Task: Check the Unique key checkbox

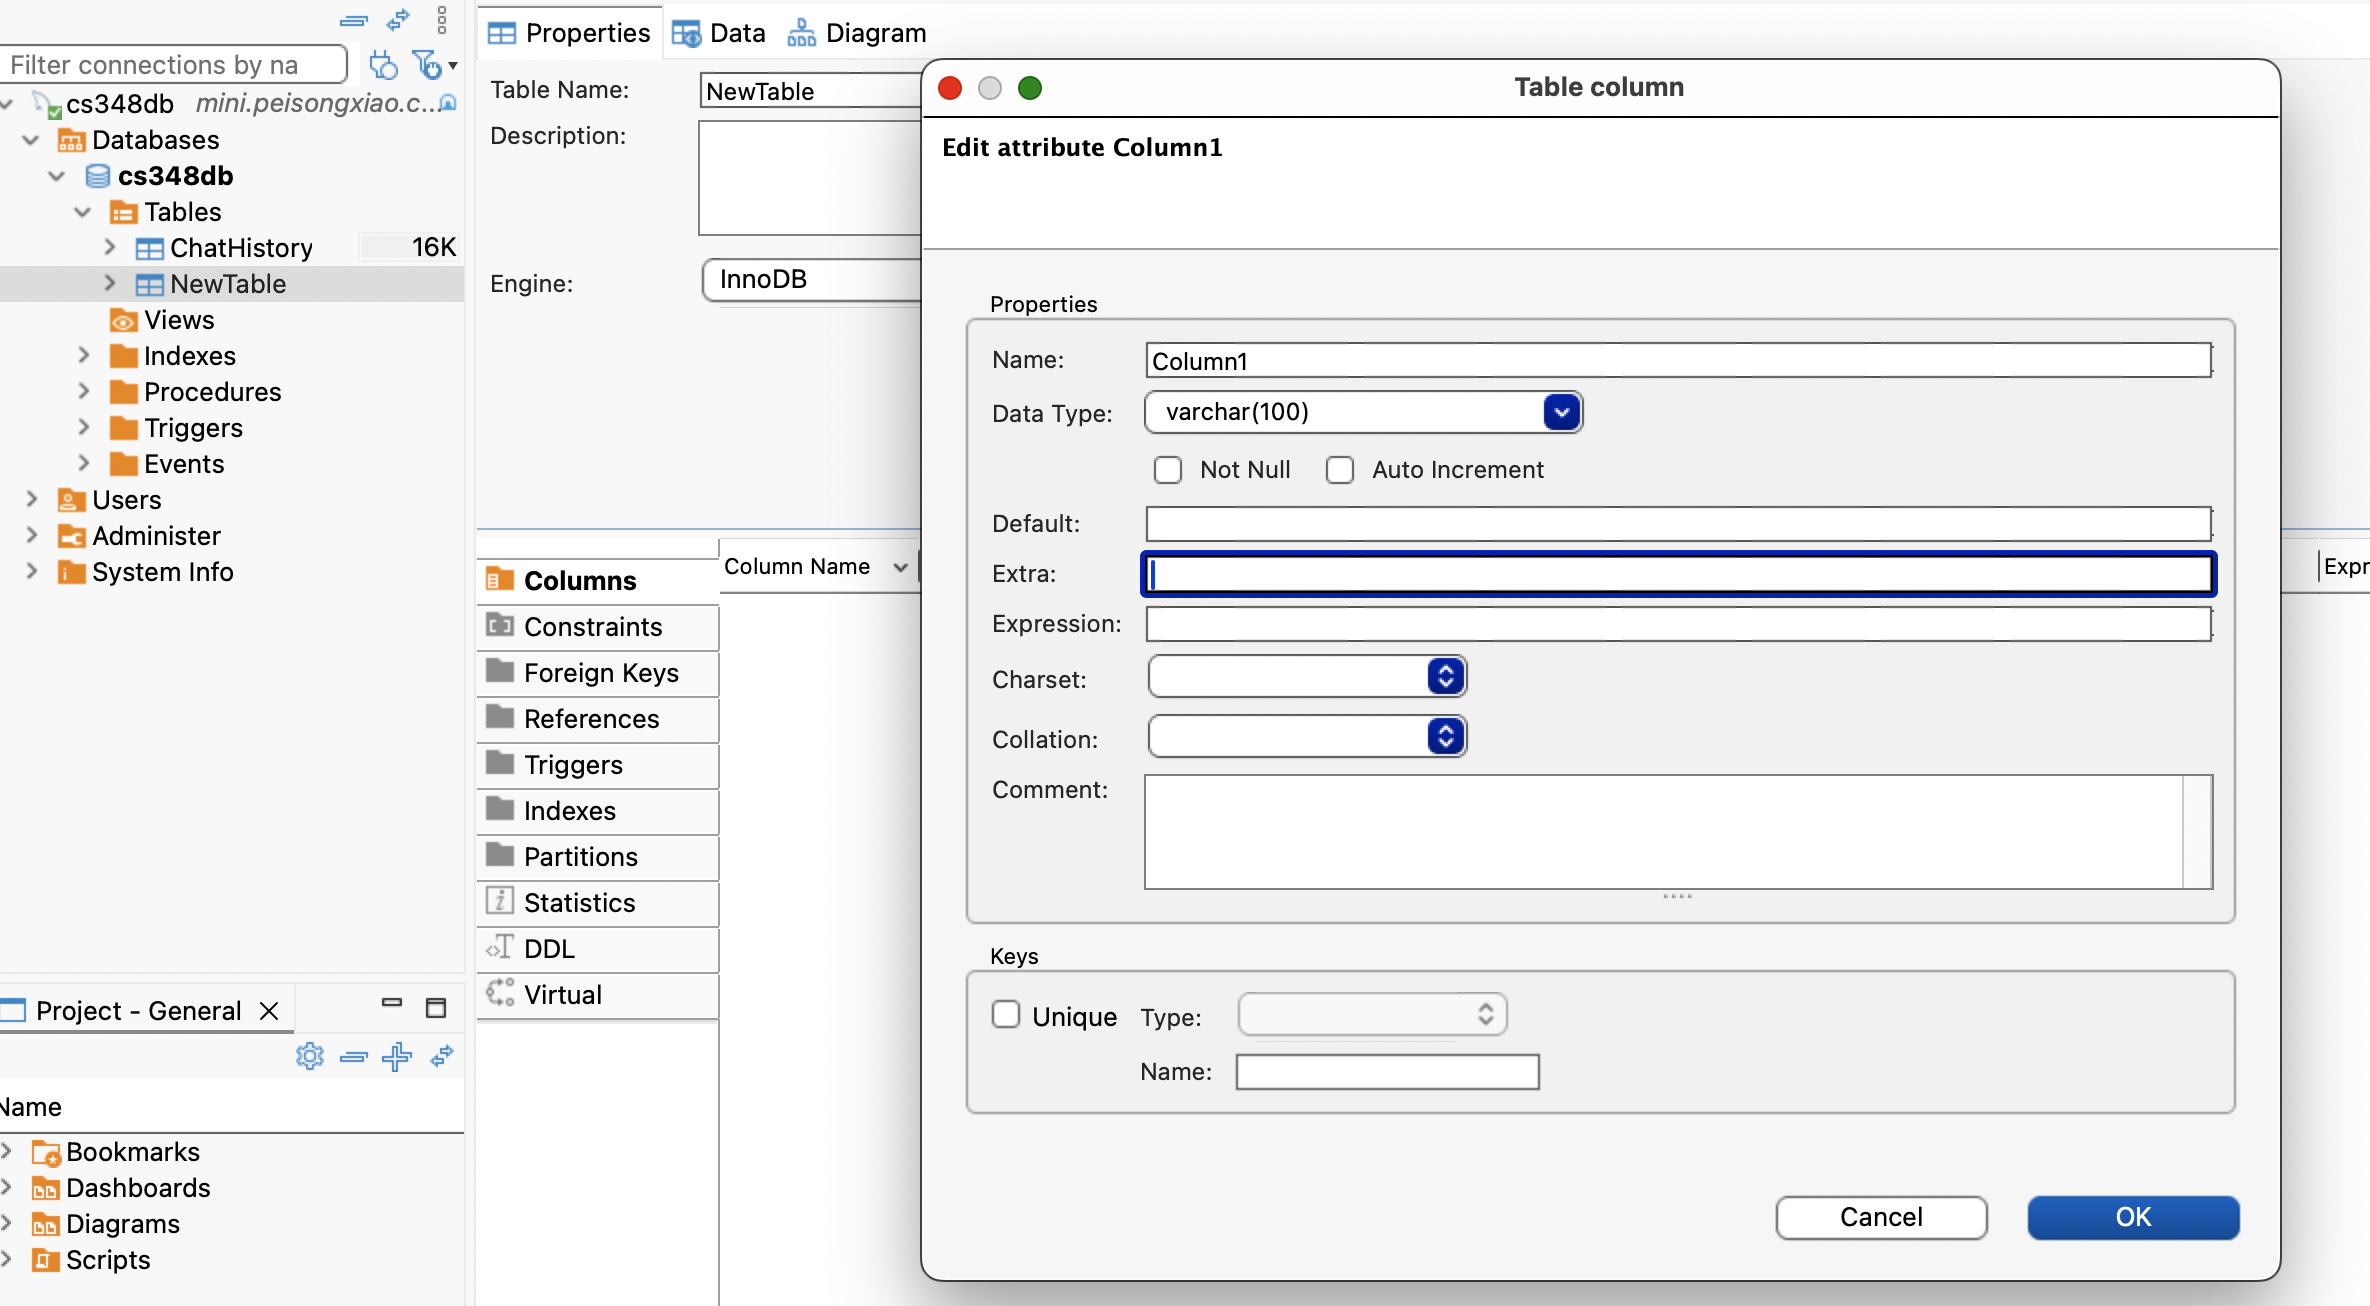Action: [1006, 1015]
